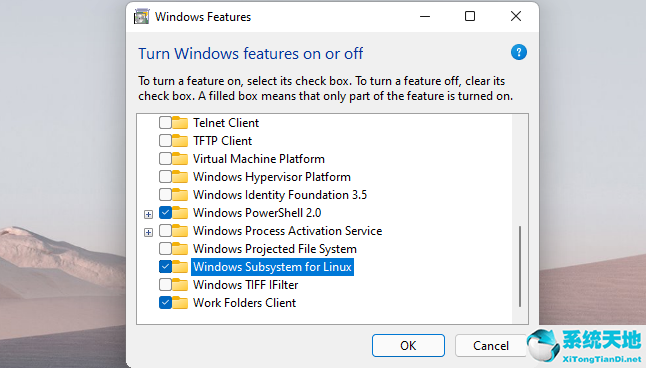Uncheck Windows Subsystem for Linux checkbox
The image size is (646, 368).
(x=165, y=267)
